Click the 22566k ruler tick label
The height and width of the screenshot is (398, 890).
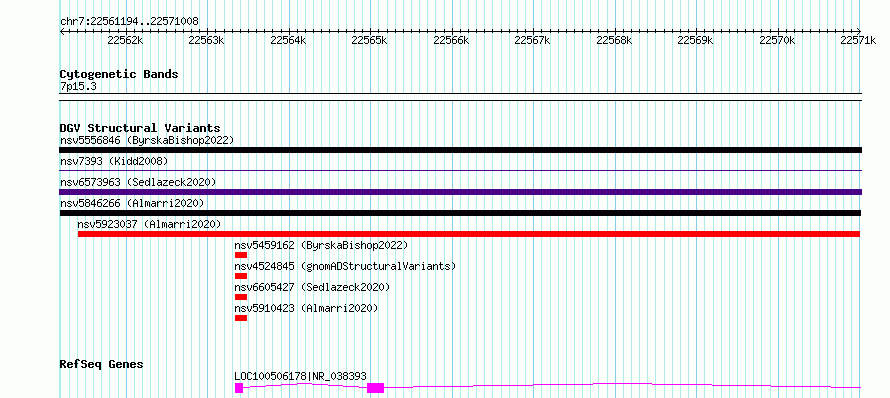point(451,40)
